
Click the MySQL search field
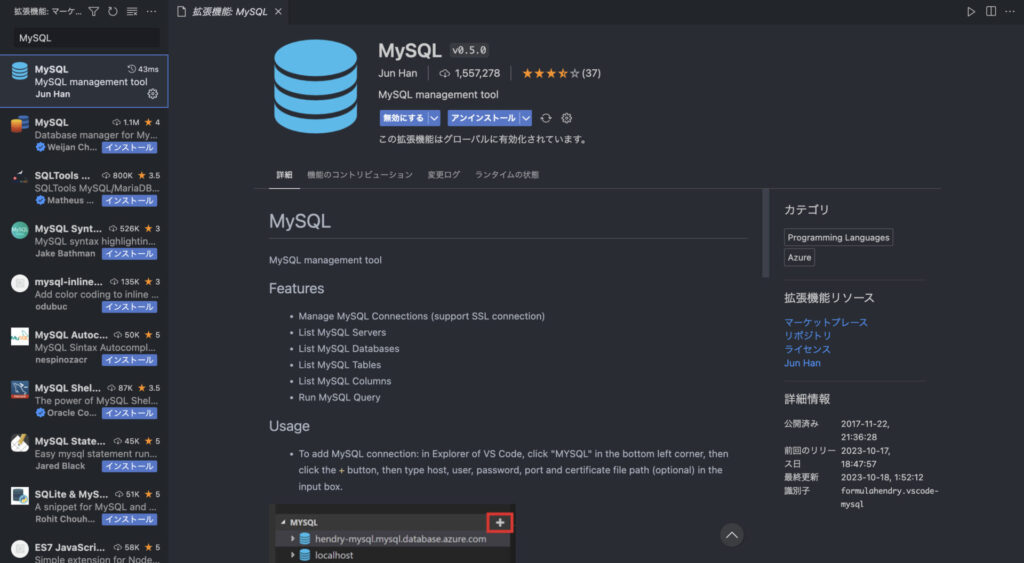coord(87,38)
